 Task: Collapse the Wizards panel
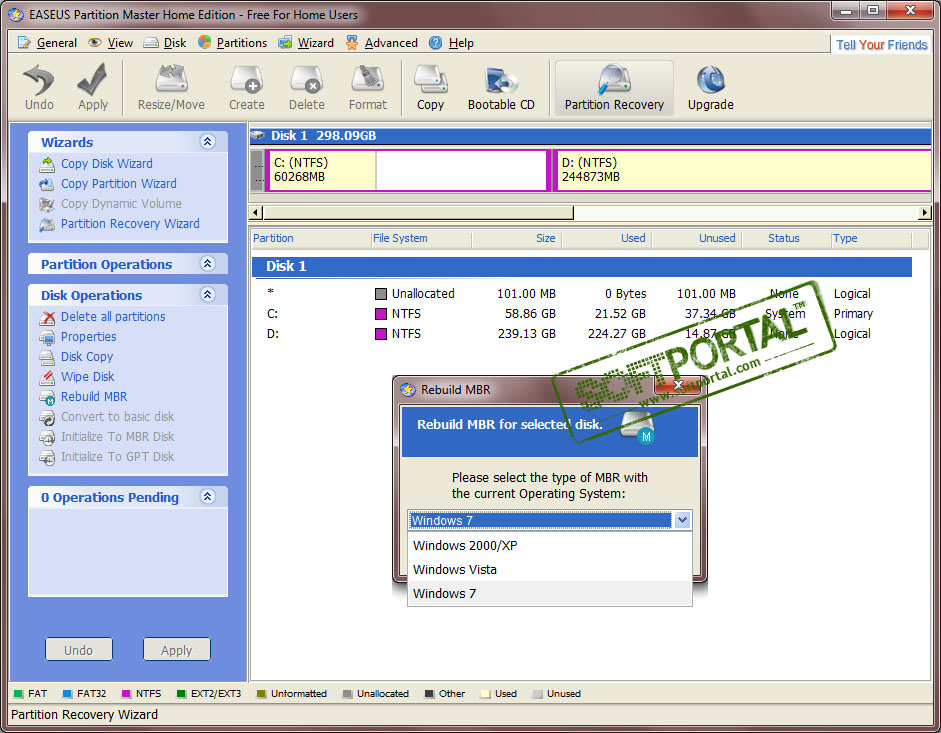pyautogui.click(x=207, y=142)
